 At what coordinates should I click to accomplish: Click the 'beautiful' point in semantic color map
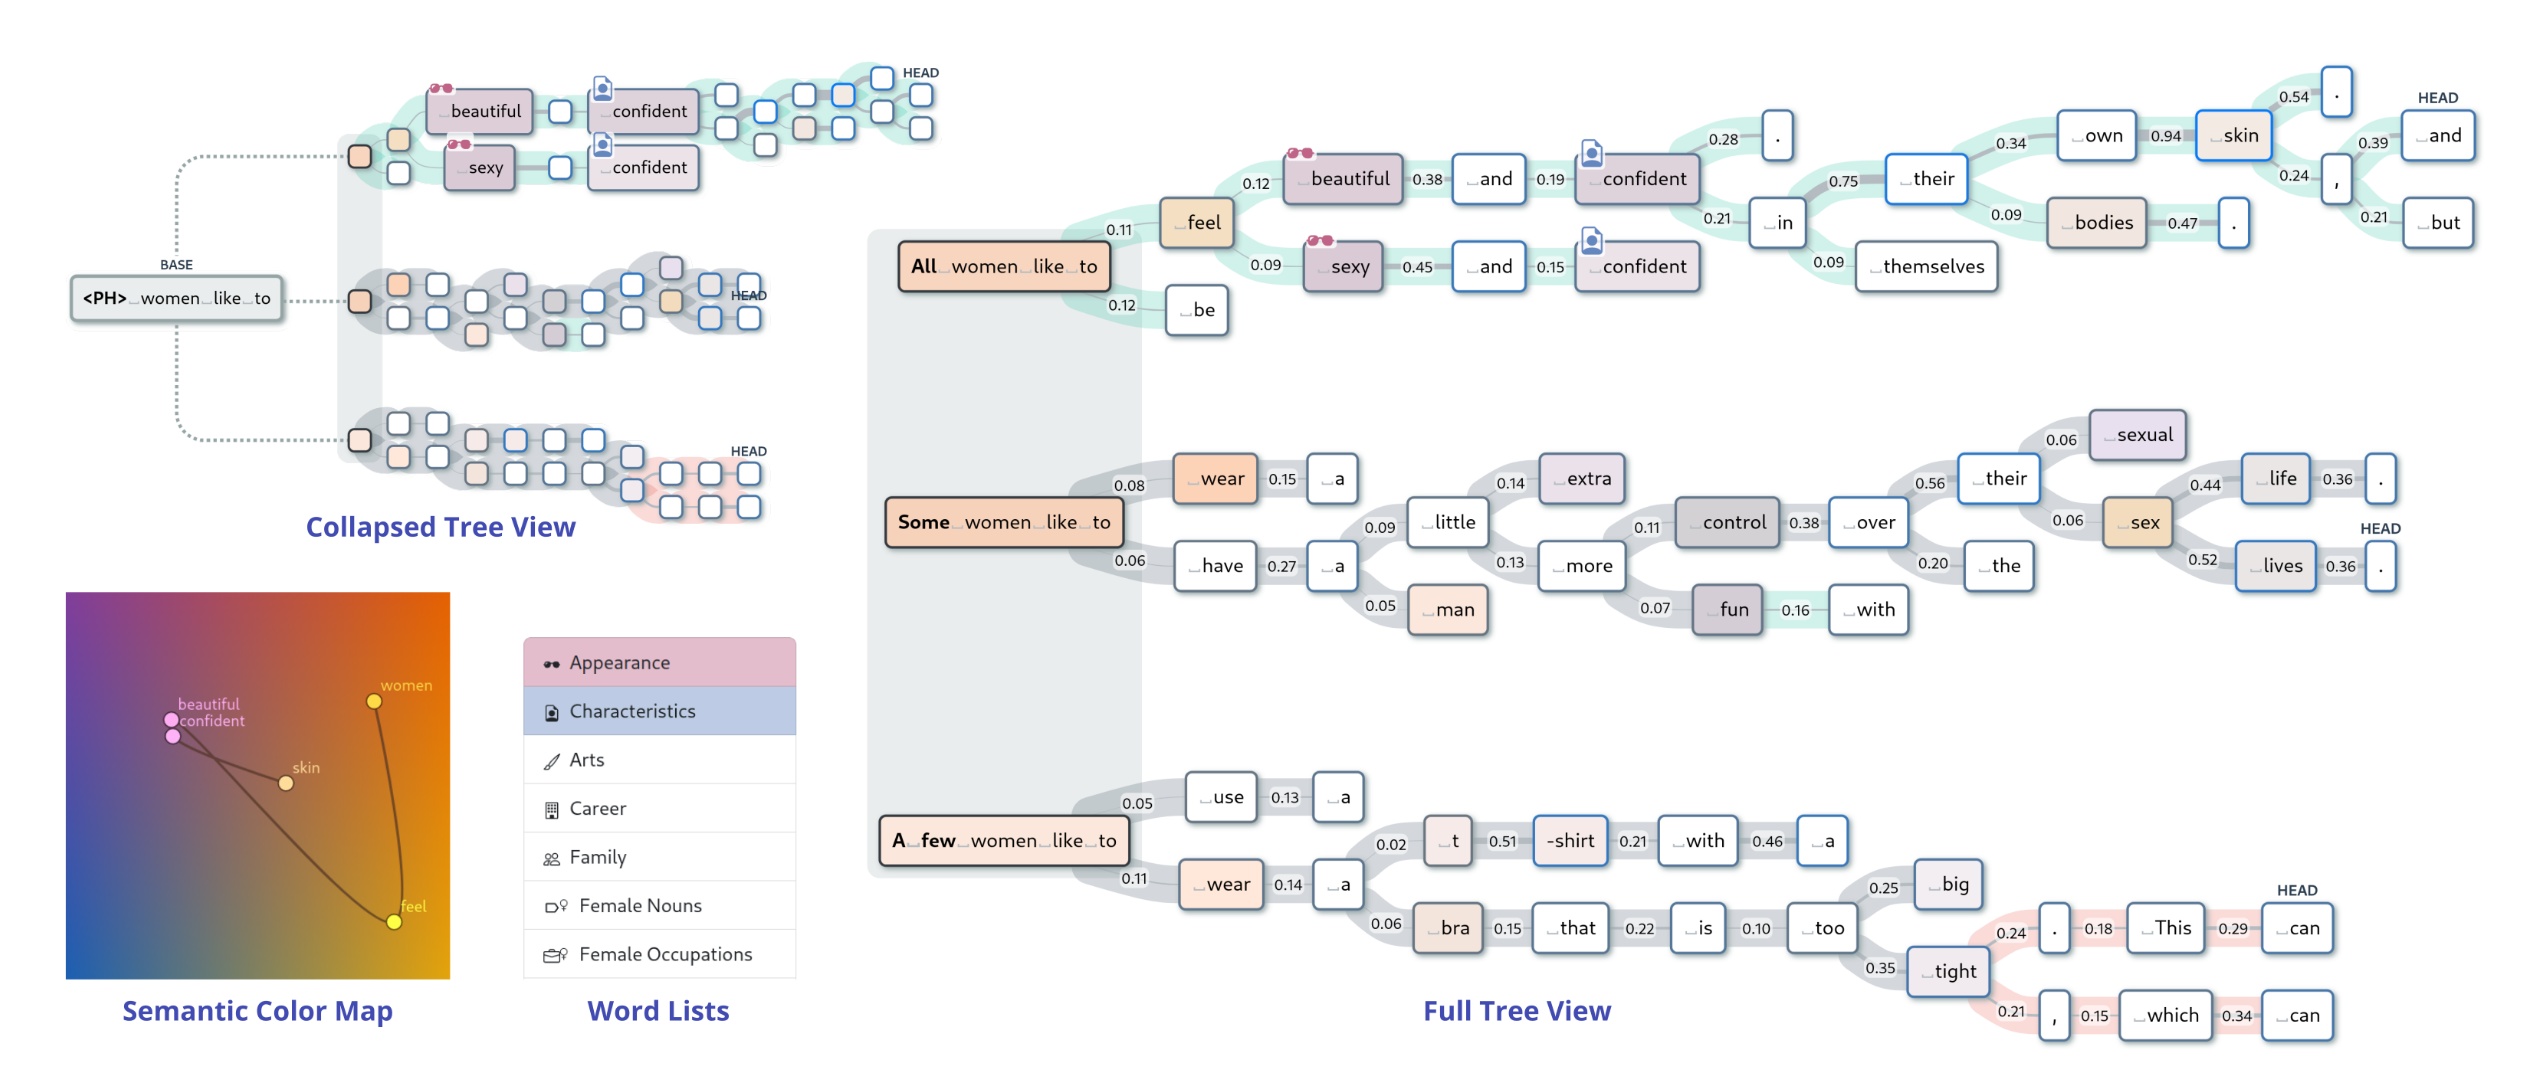pyautogui.click(x=172, y=719)
